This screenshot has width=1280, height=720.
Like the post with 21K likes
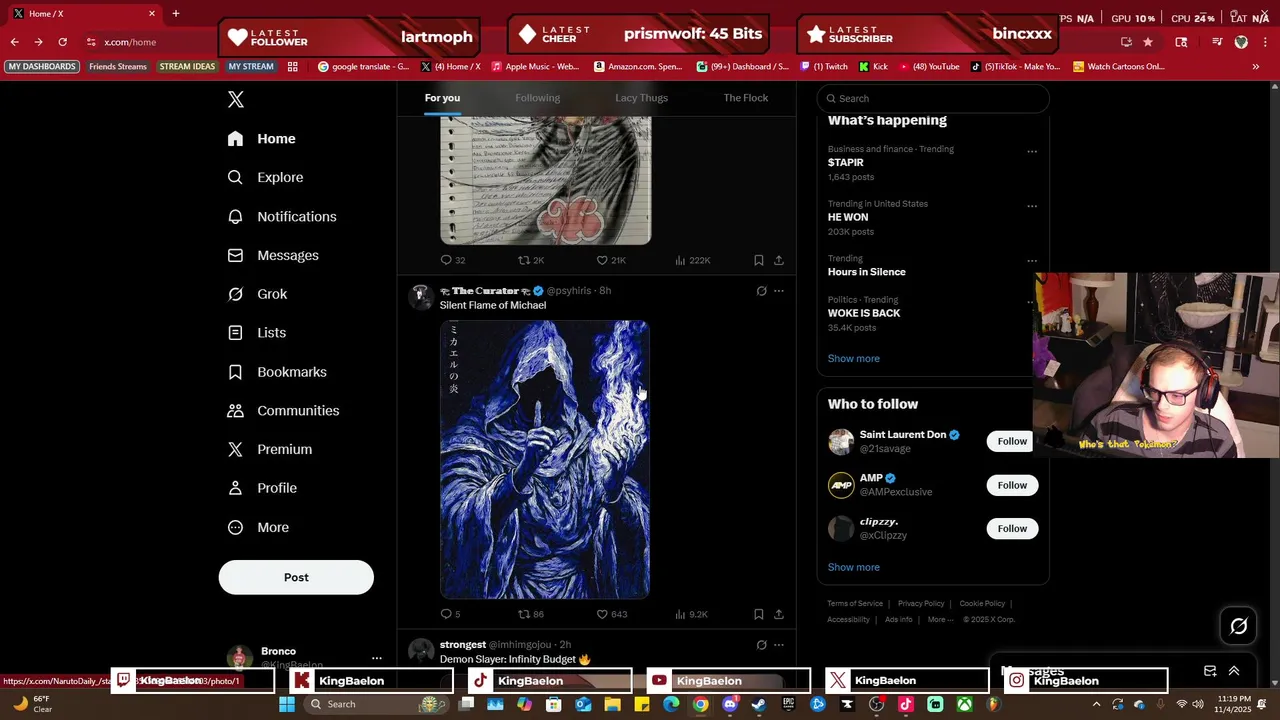[x=611, y=260]
